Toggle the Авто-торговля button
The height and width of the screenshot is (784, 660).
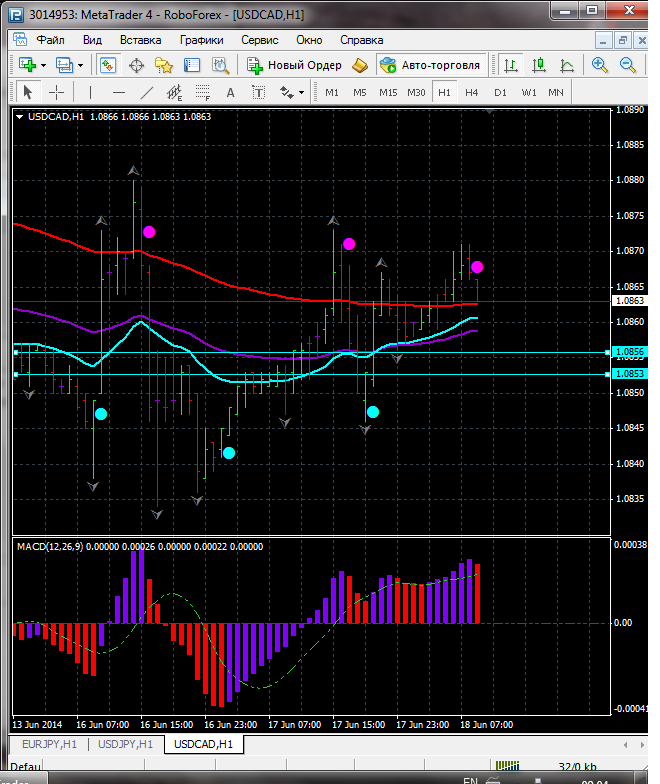tap(430, 65)
